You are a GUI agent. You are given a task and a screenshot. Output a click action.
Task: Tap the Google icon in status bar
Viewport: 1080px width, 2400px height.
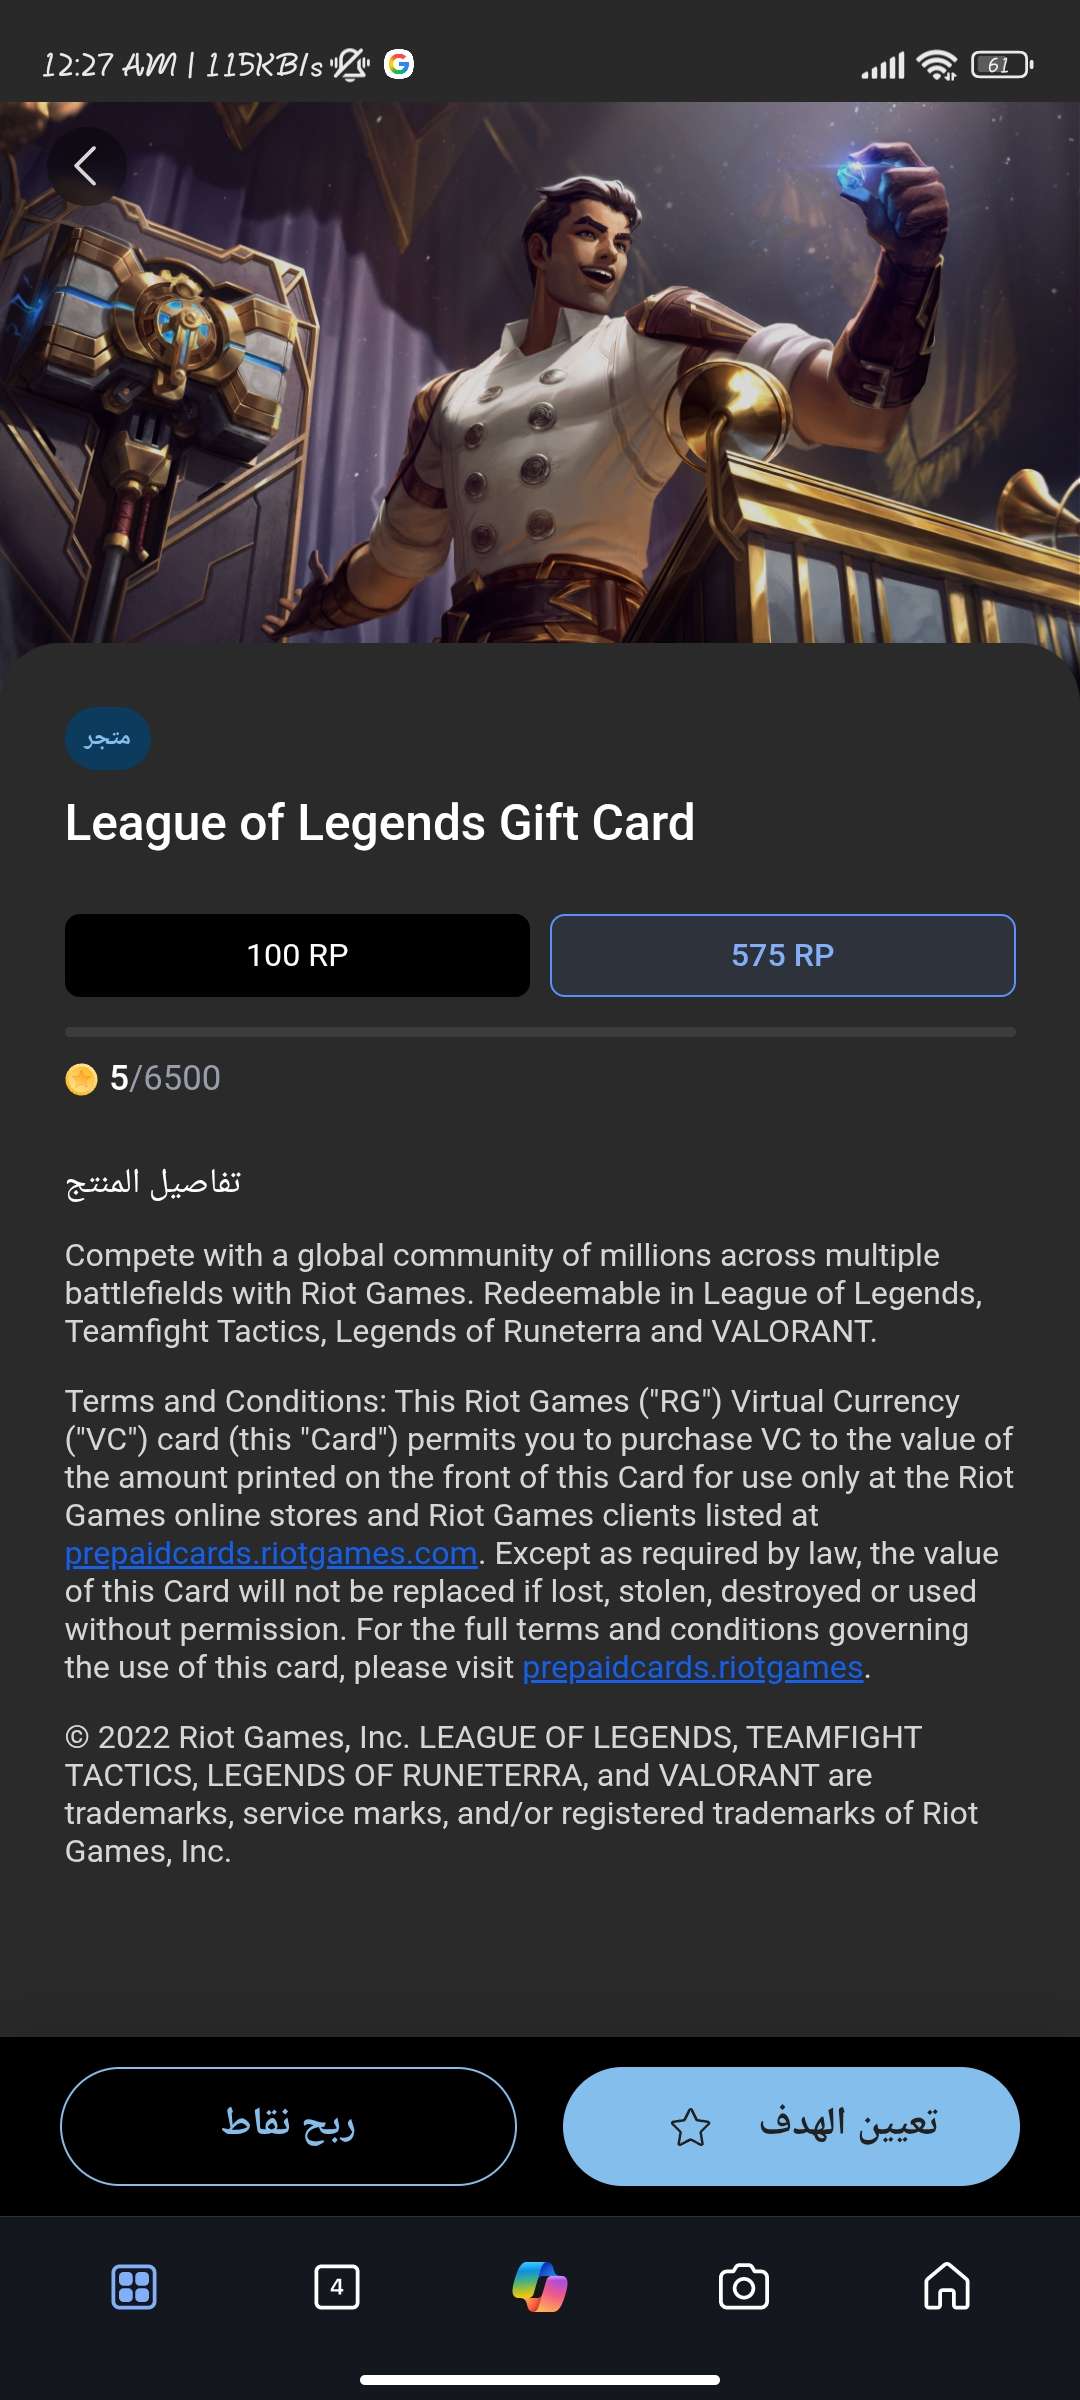399,64
